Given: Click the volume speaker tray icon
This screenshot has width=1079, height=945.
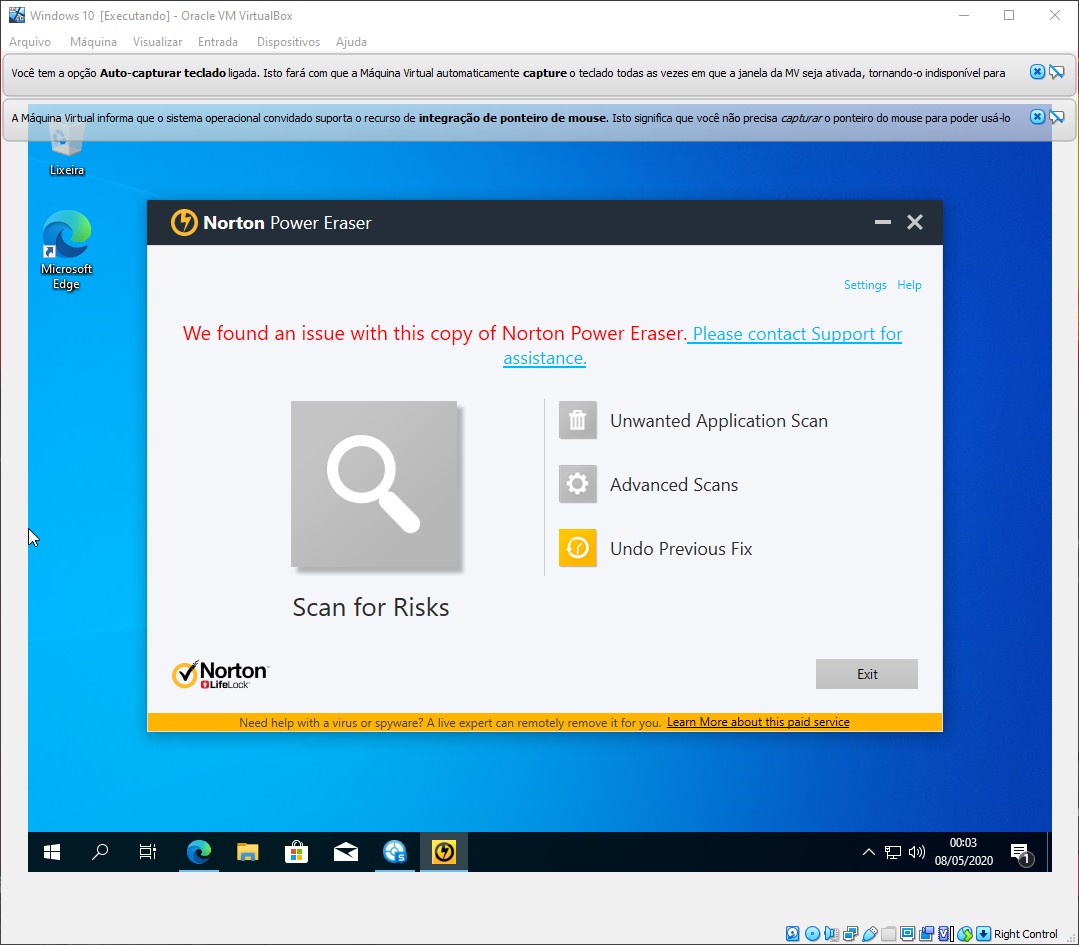Looking at the screenshot, I should coord(916,852).
